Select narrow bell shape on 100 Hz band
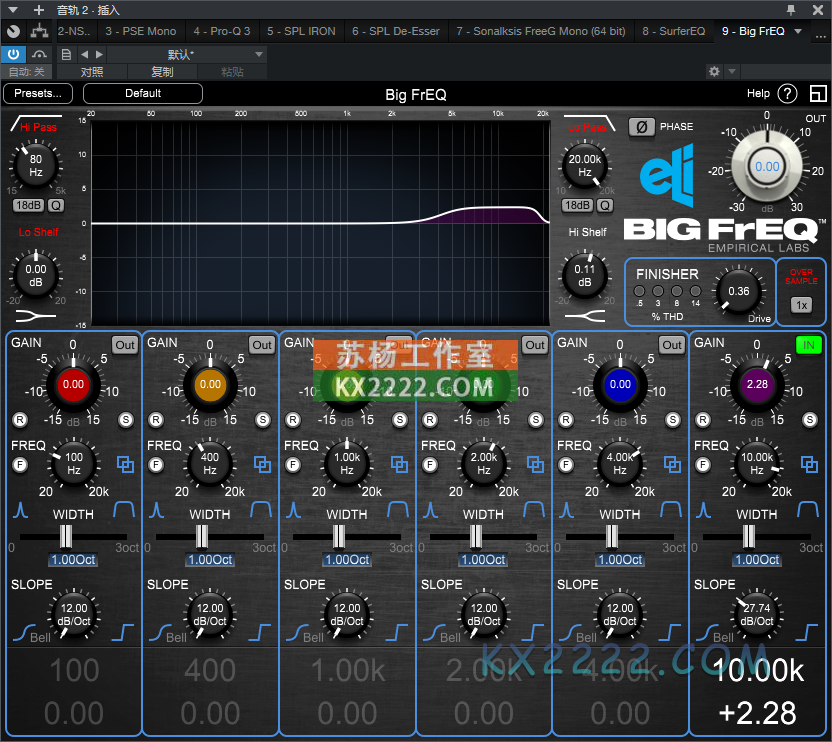The height and width of the screenshot is (742, 832). (x=20, y=510)
